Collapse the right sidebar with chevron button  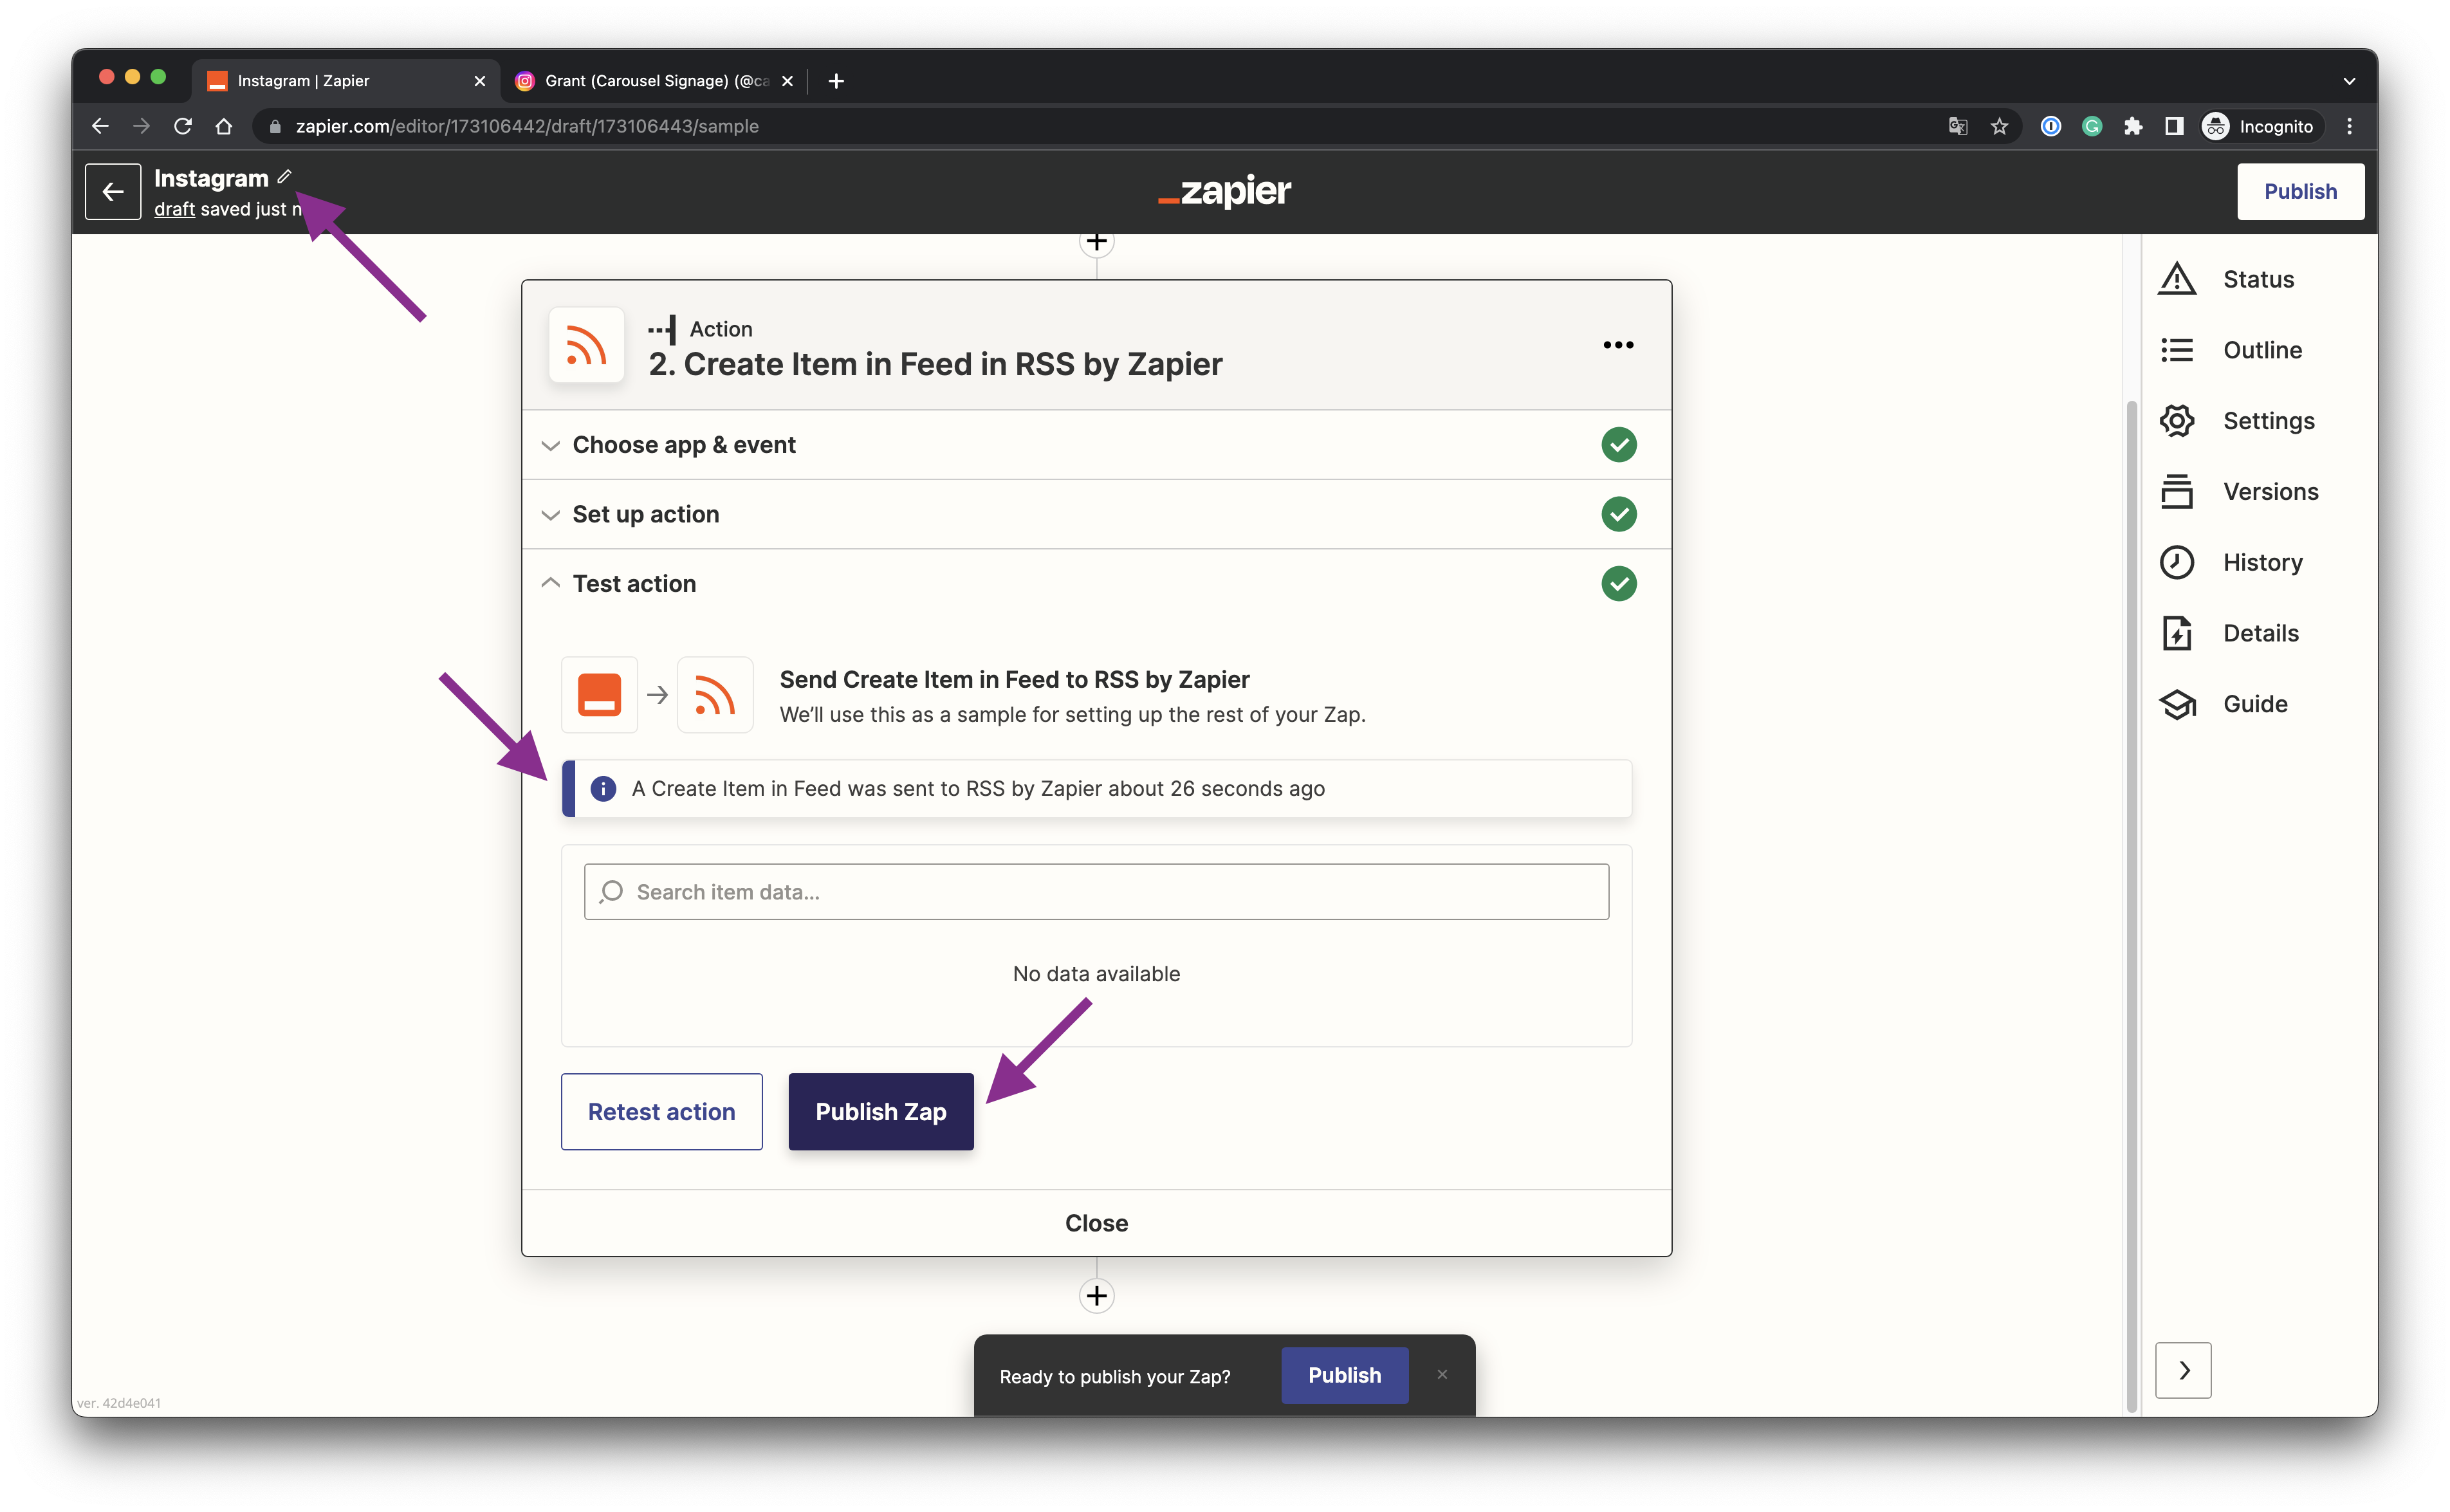(2182, 1369)
